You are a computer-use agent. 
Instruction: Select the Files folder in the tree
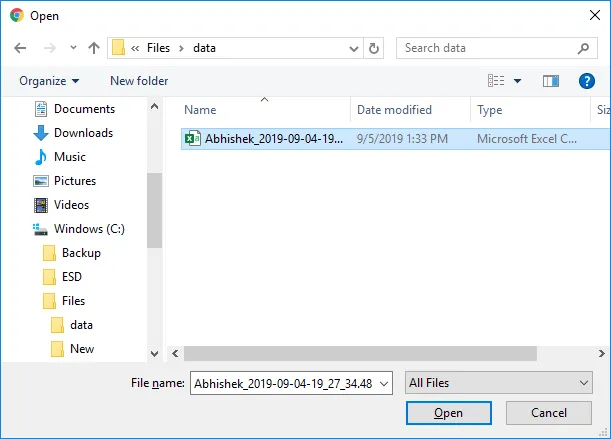73,301
